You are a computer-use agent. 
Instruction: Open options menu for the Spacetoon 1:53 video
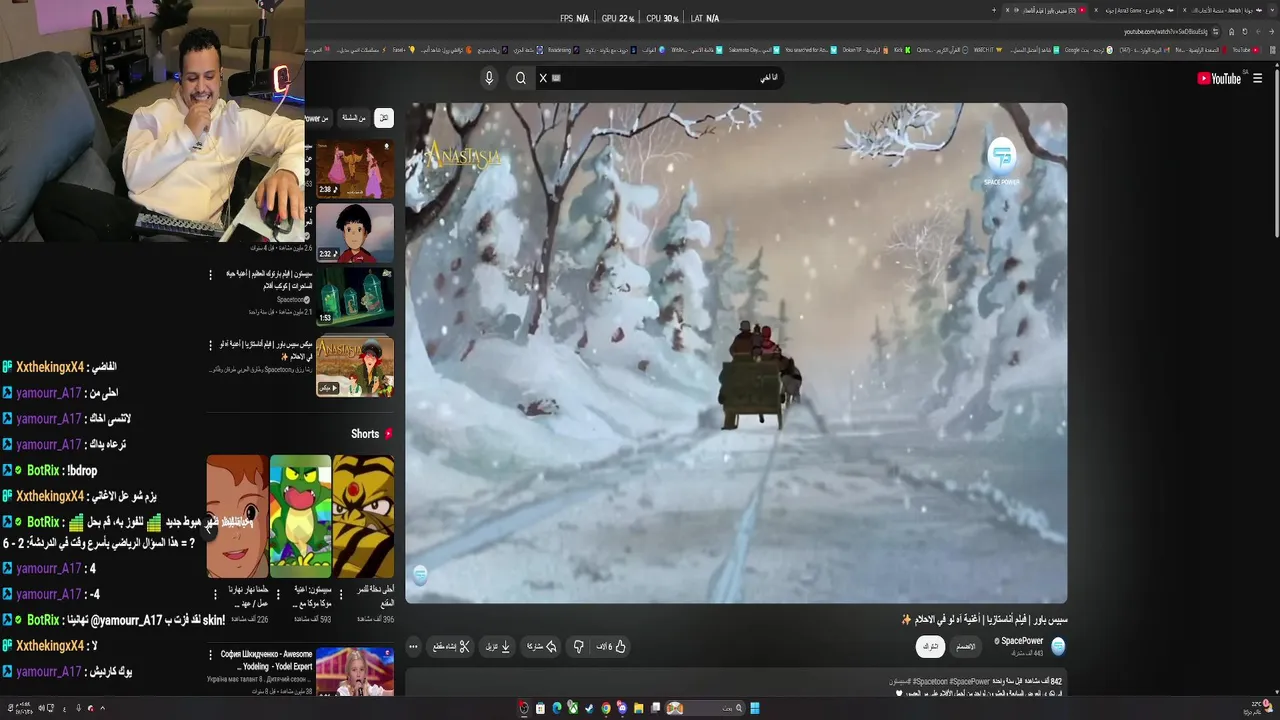210,275
